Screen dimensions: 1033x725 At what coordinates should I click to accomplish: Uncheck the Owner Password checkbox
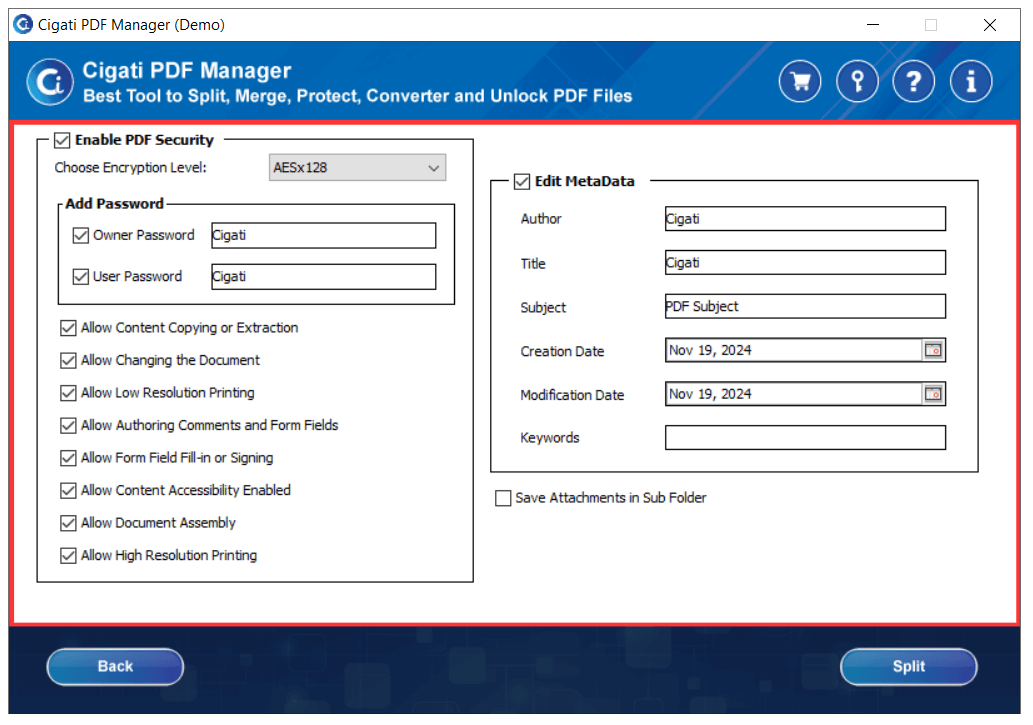(x=80, y=235)
